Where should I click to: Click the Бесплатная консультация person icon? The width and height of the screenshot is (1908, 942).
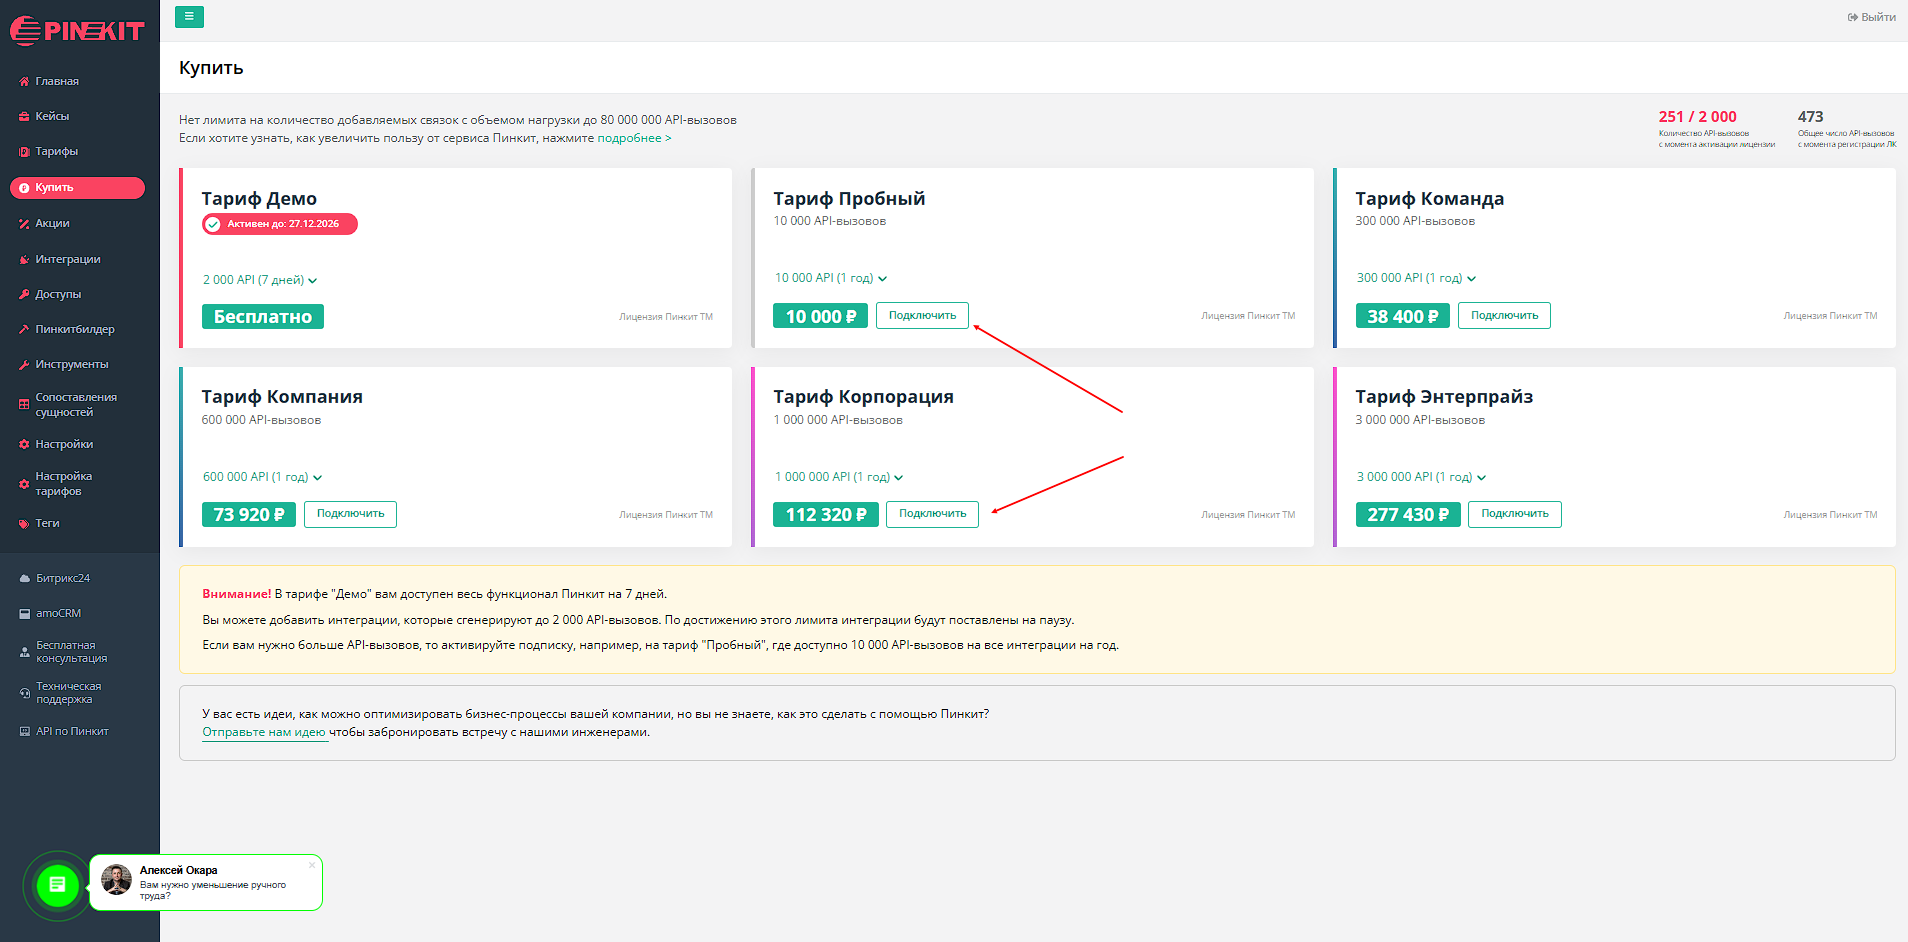(25, 652)
